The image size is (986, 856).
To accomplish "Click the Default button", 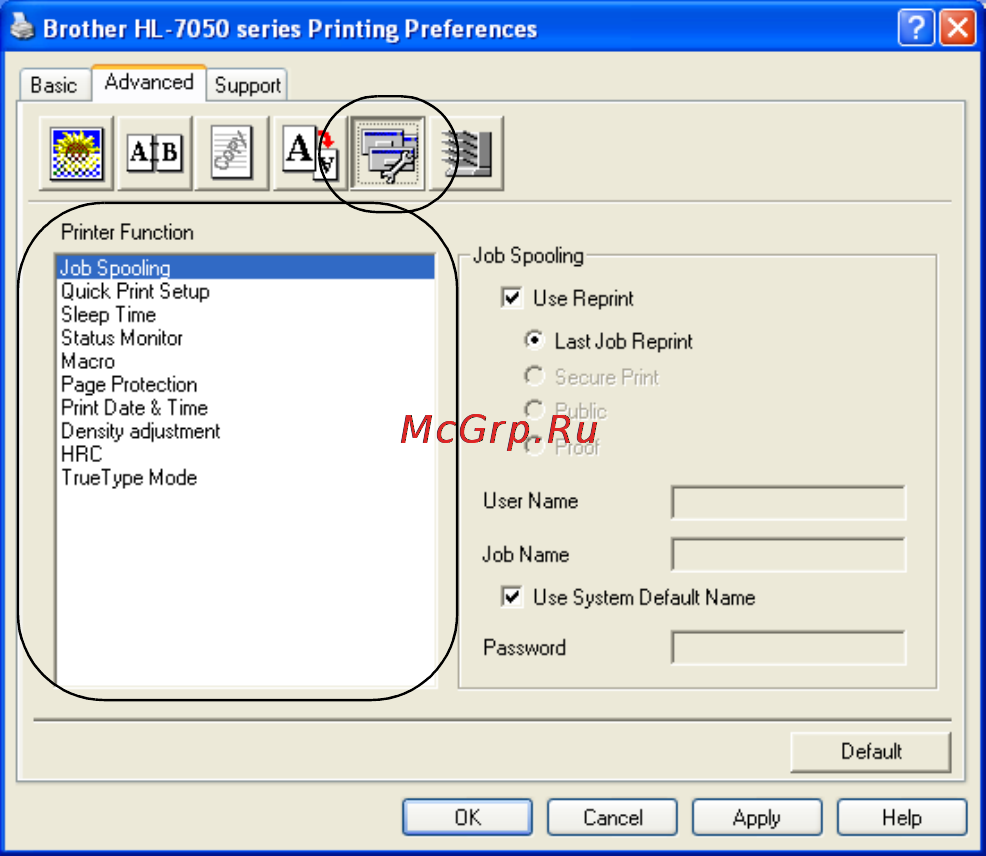I will [871, 751].
